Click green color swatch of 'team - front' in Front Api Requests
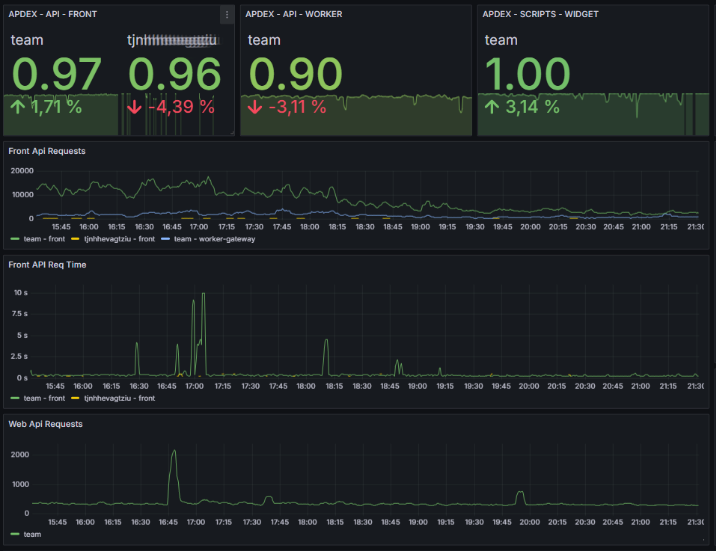 coord(15,239)
